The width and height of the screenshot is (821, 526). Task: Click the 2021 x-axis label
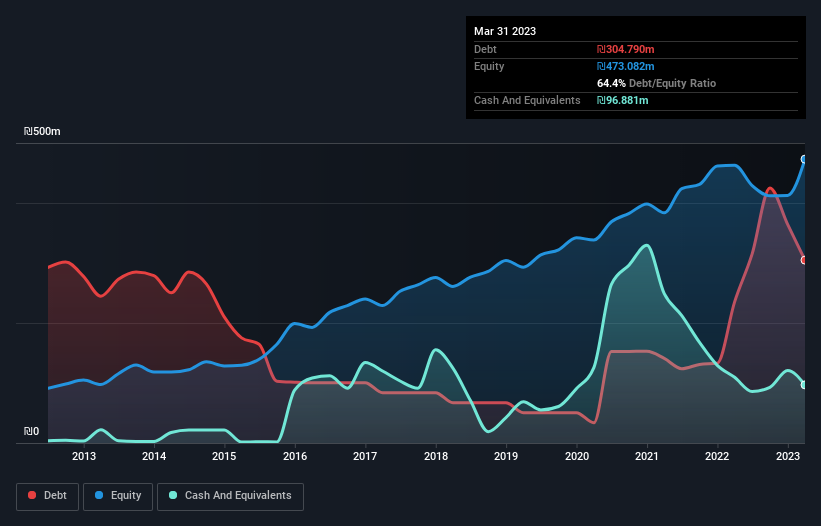coord(647,456)
